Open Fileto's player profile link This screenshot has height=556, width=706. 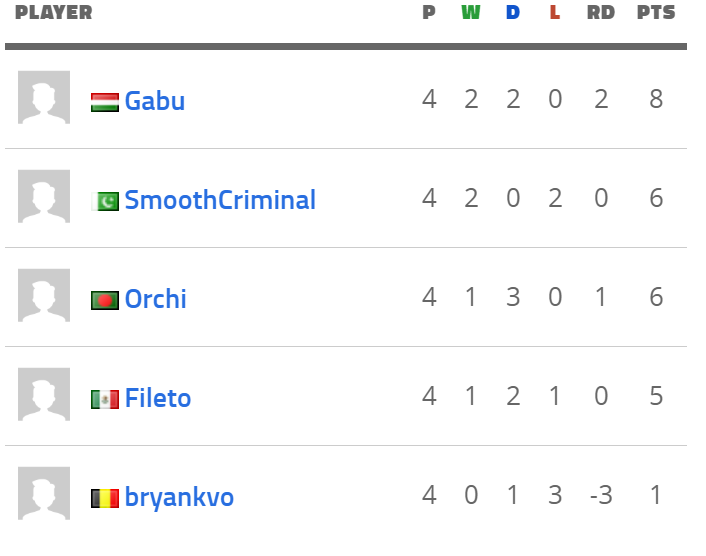(158, 398)
